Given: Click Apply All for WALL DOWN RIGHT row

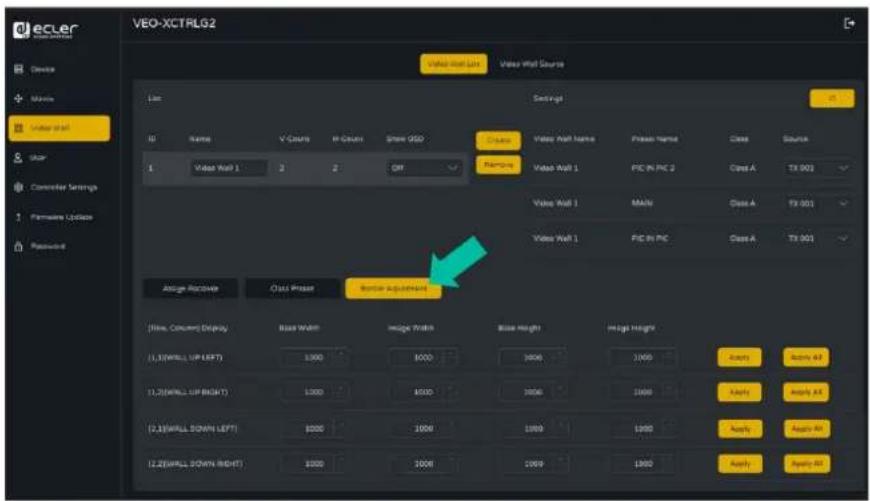Looking at the screenshot, I should coord(807,464).
